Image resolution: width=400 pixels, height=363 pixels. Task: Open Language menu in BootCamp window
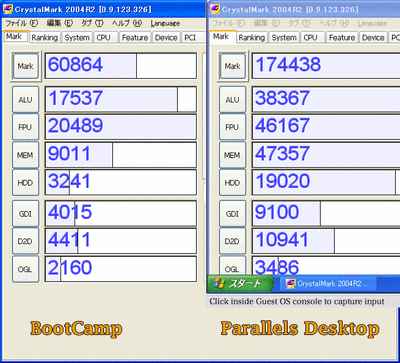[x=165, y=24]
